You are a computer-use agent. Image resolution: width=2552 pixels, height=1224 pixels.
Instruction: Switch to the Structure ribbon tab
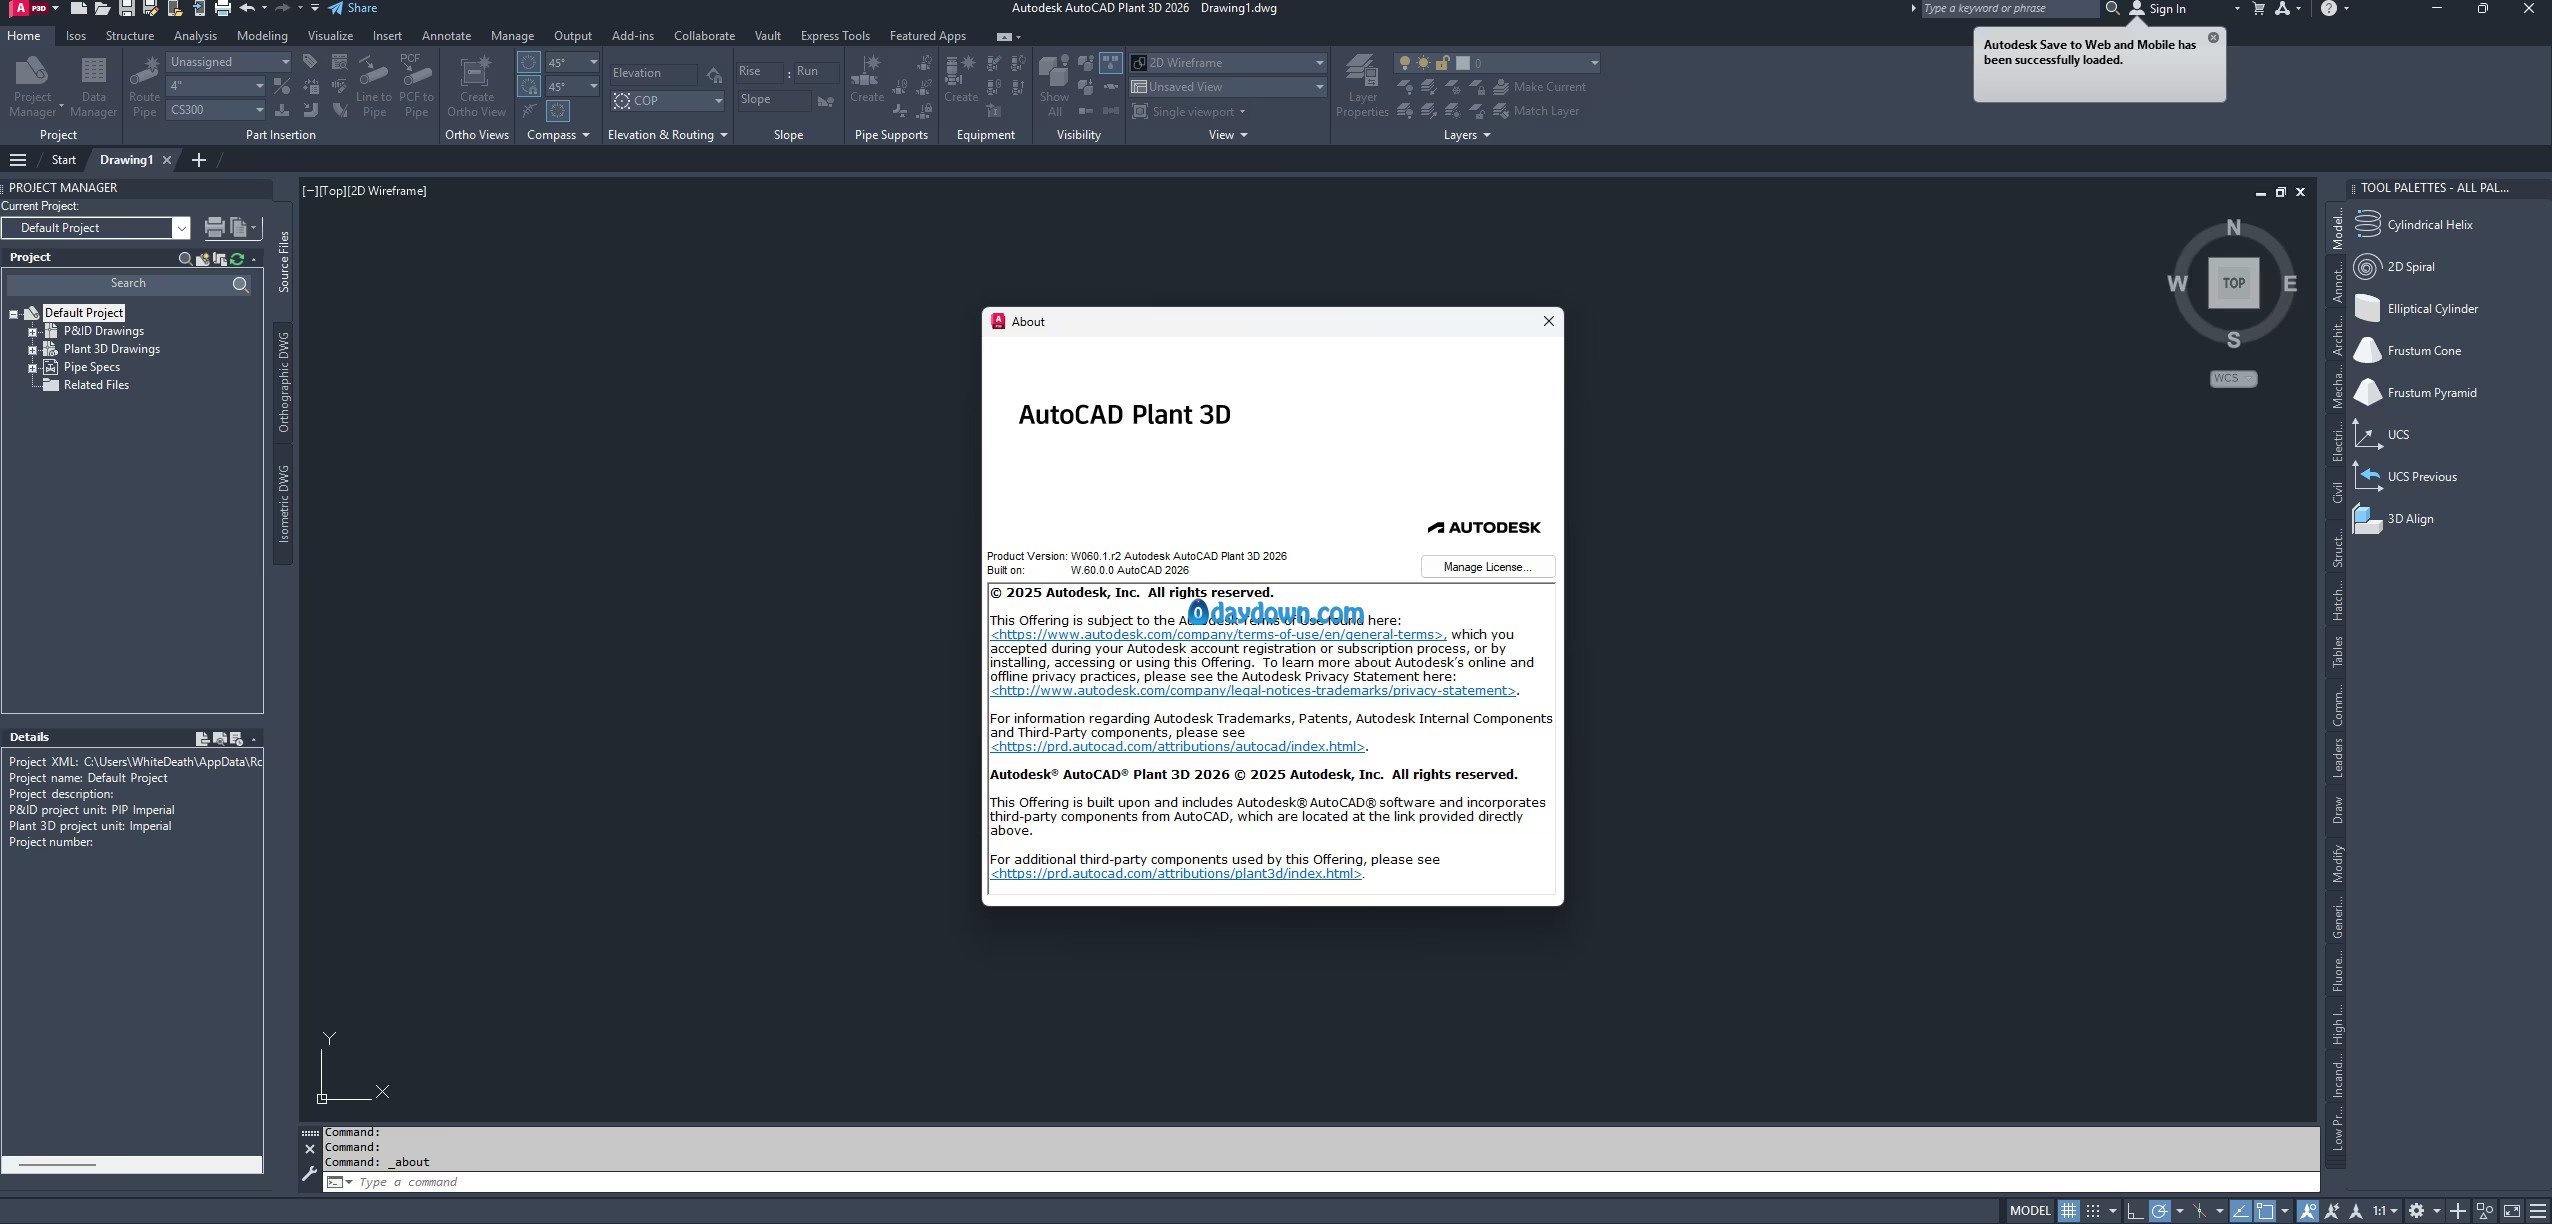click(x=130, y=35)
